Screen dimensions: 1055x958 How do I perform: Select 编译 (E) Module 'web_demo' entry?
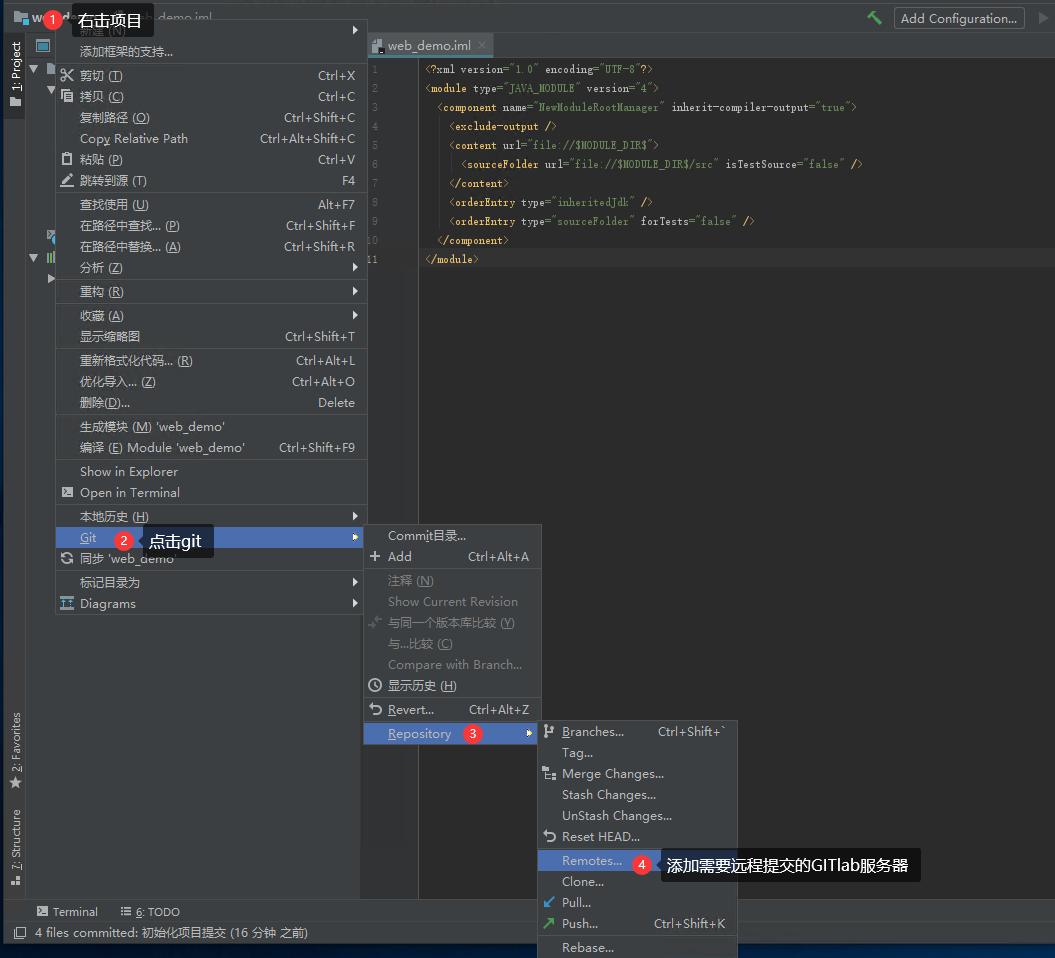pyautogui.click(x=211, y=447)
